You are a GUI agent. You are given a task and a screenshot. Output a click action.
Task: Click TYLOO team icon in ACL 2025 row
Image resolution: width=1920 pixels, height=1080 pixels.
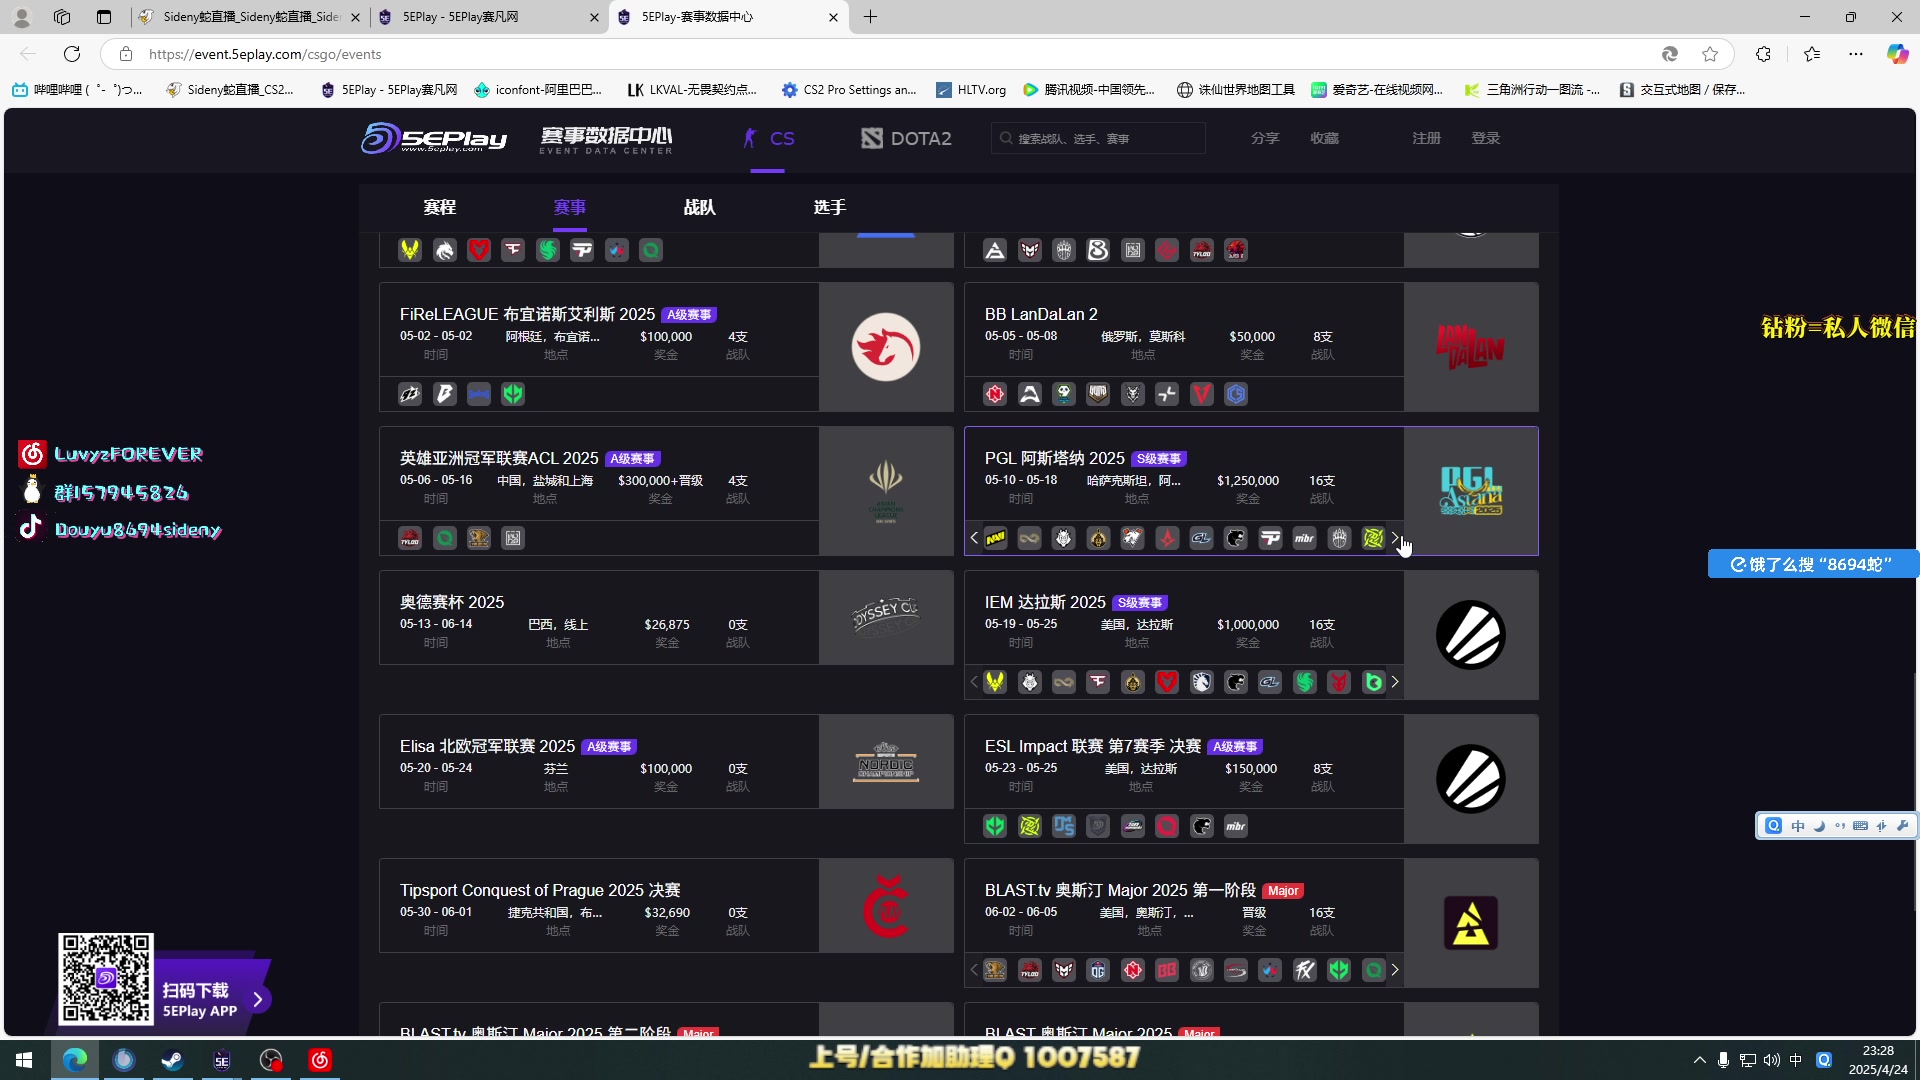pos(410,538)
